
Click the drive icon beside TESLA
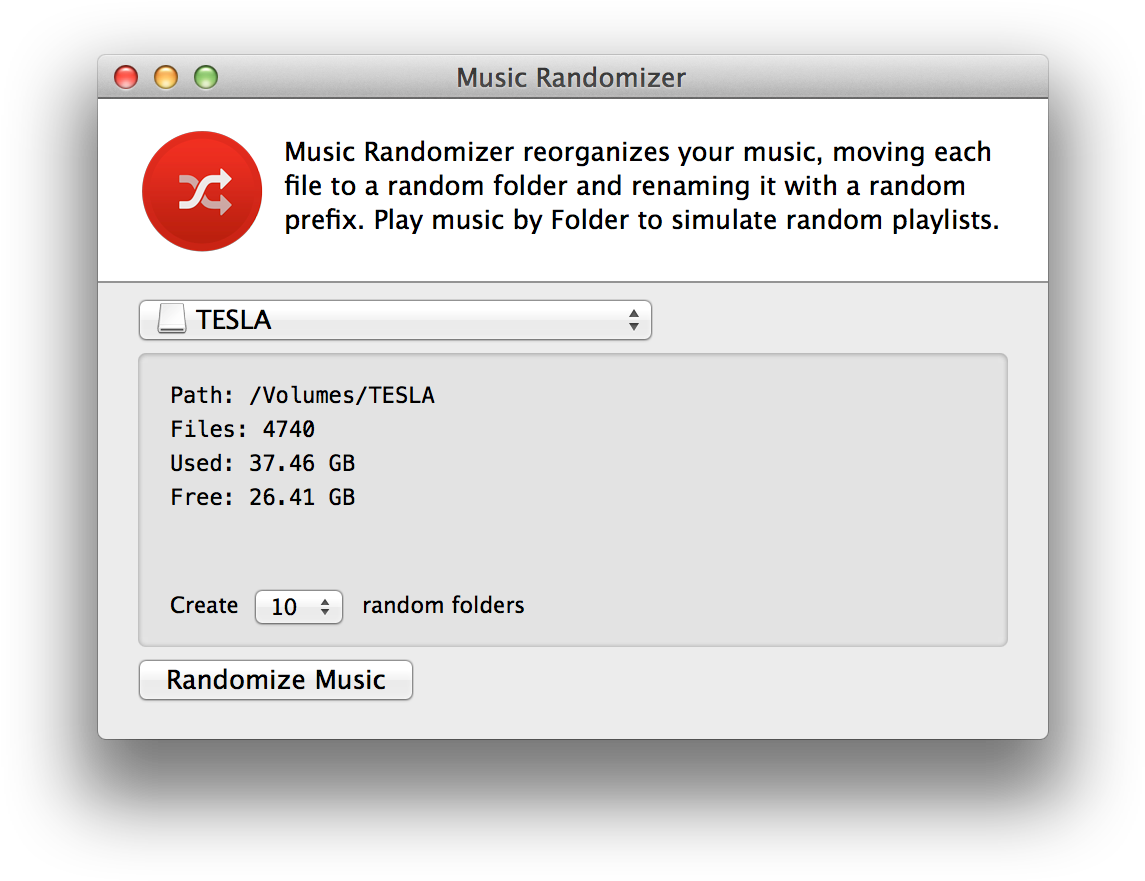click(172, 319)
